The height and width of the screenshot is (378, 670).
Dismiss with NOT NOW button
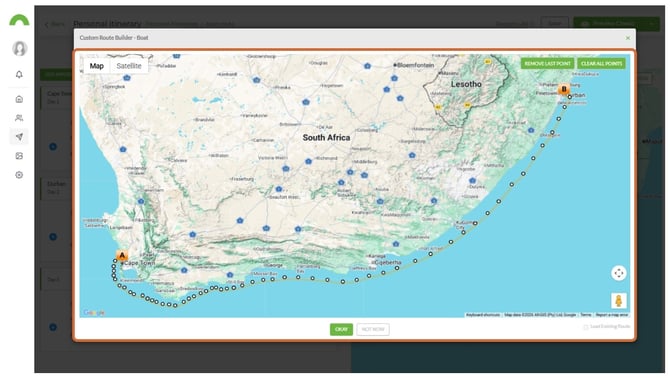373,329
